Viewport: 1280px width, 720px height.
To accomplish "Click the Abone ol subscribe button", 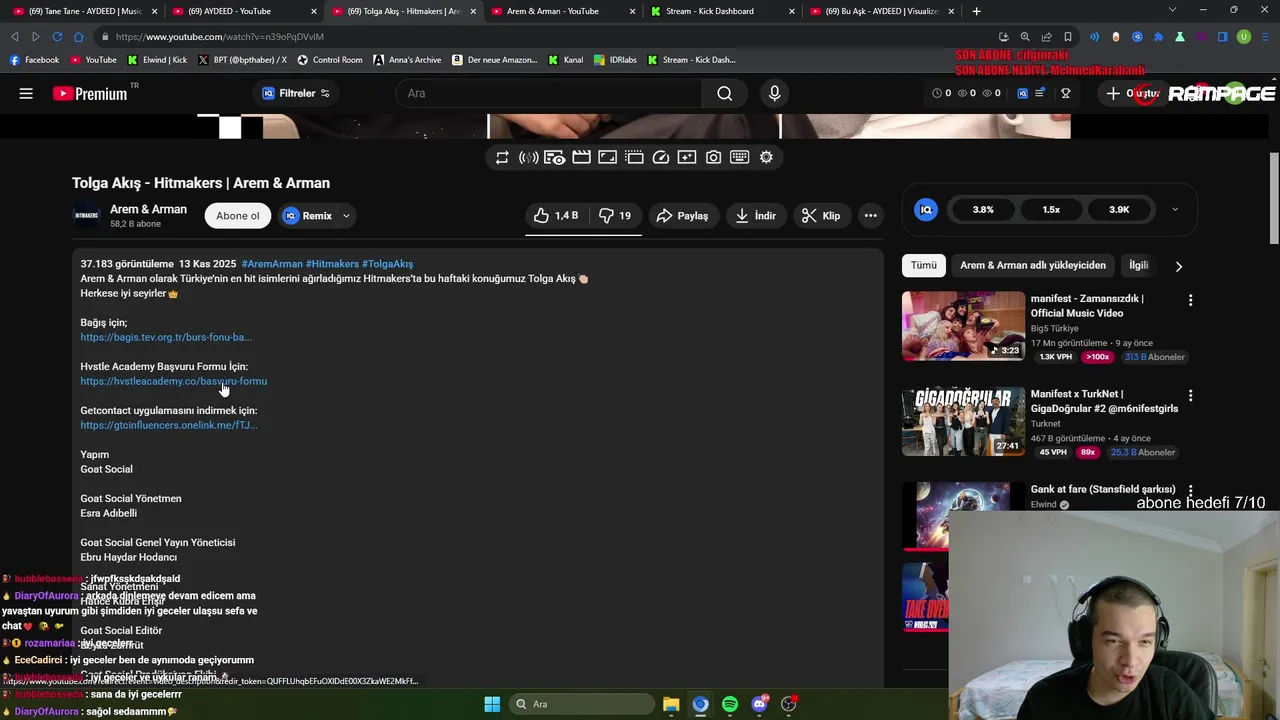I will 238,215.
